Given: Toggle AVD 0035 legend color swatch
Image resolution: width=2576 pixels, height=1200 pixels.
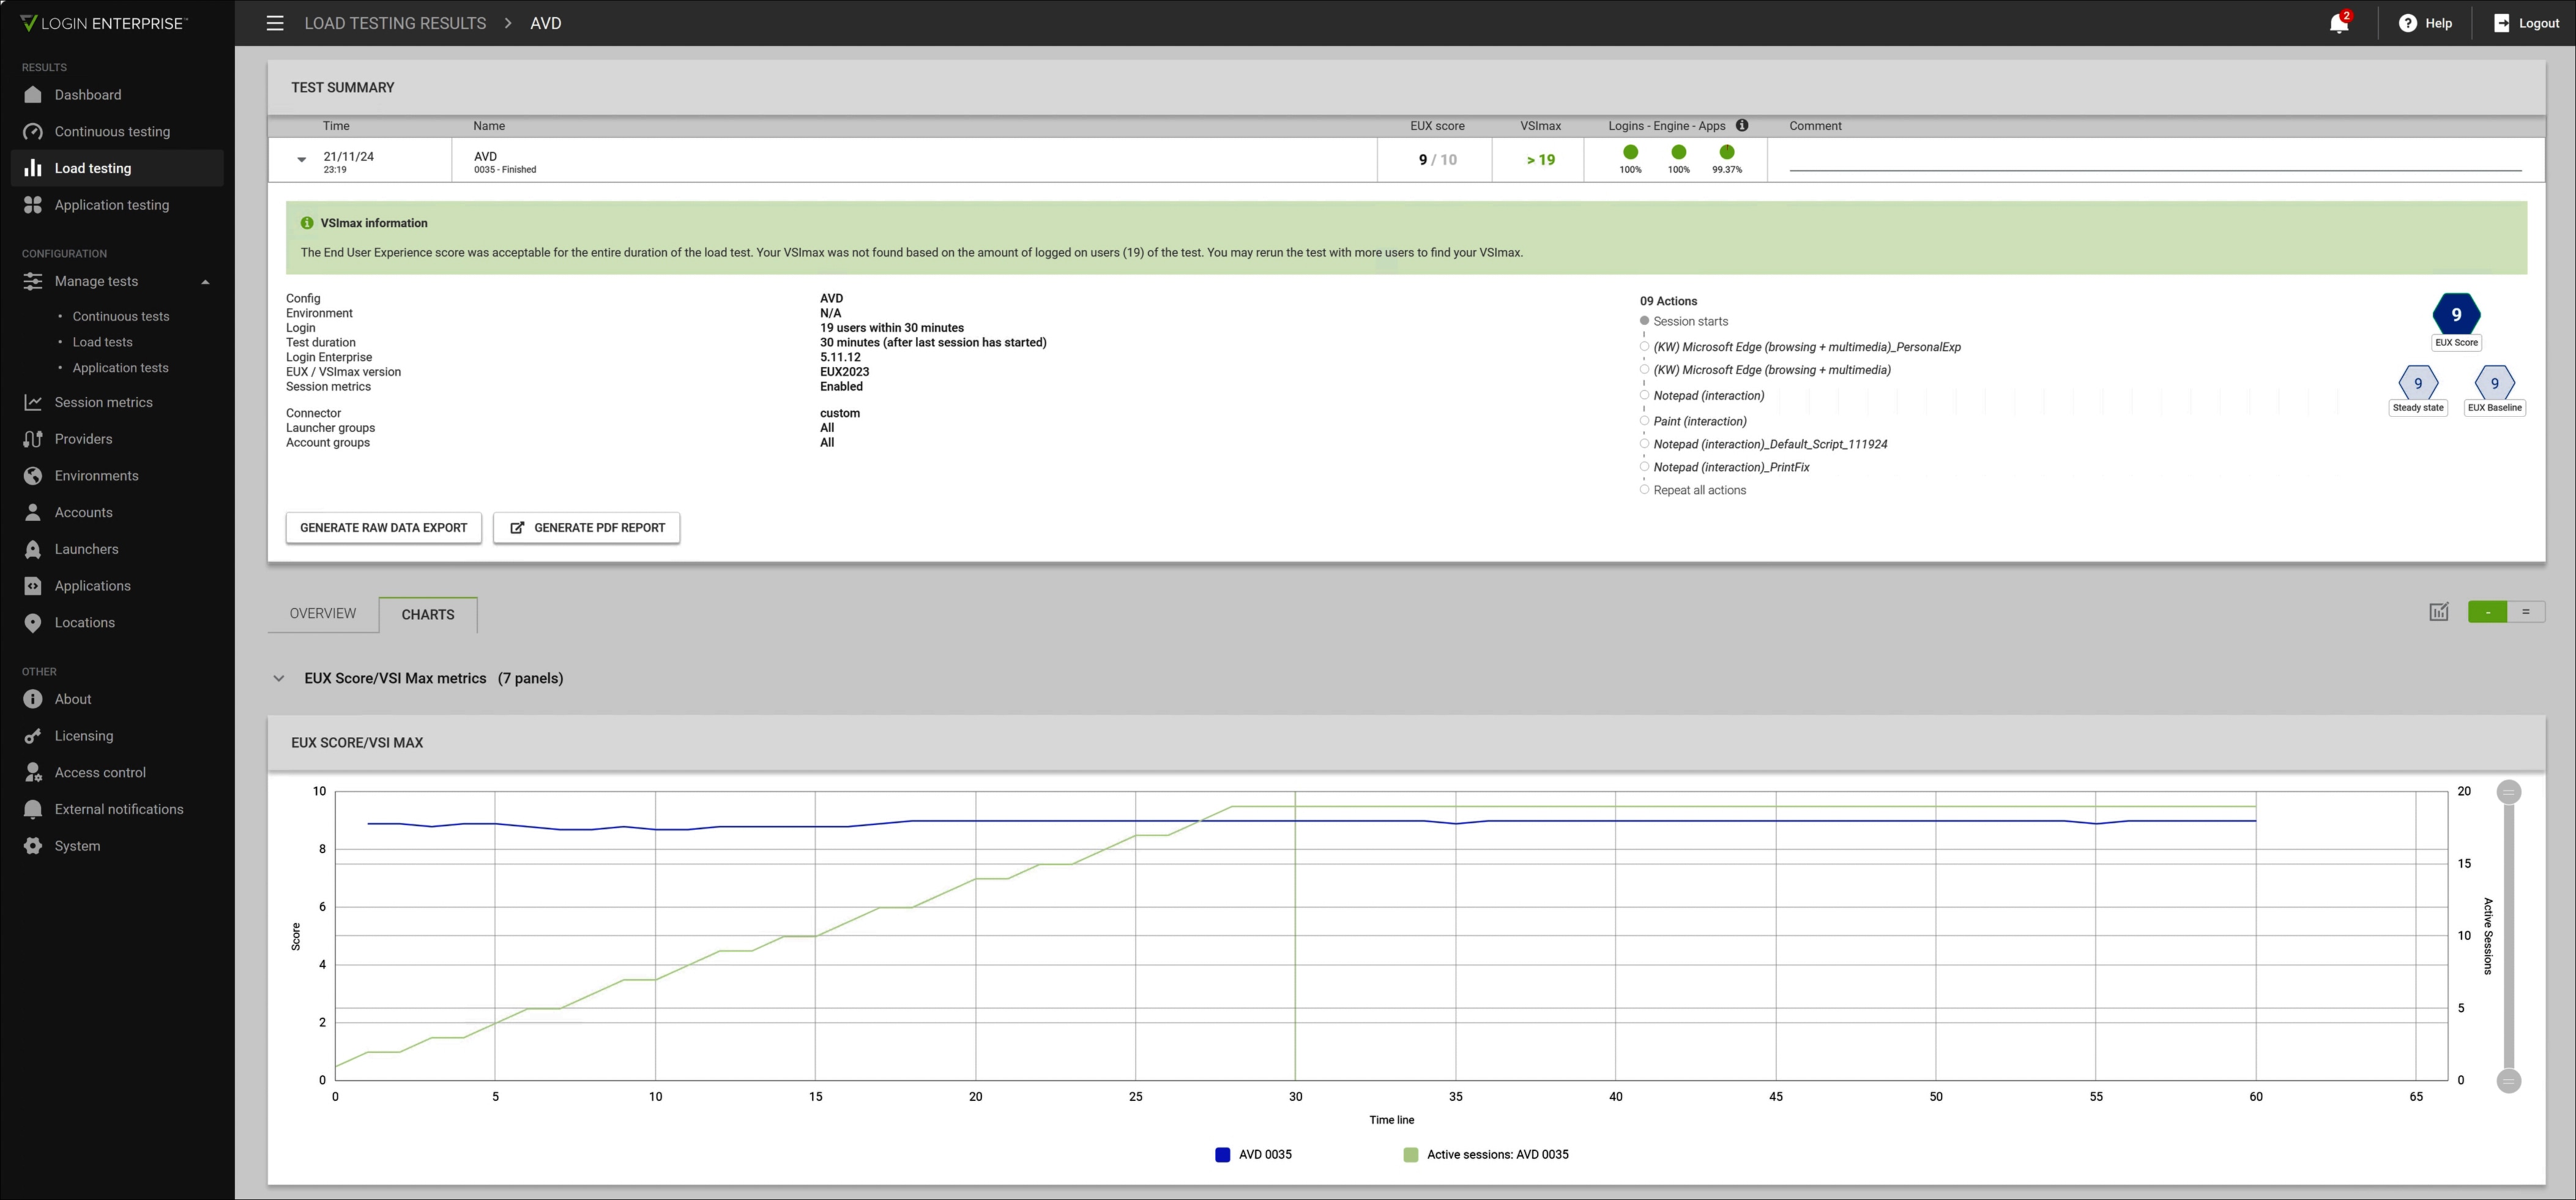Looking at the screenshot, I should [1222, 1155].
